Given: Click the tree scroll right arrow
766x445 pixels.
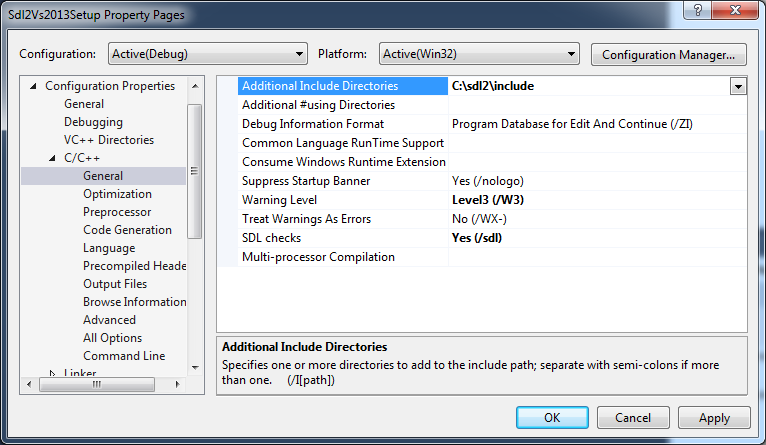Looking at the screenshot, I should [177, 384].
